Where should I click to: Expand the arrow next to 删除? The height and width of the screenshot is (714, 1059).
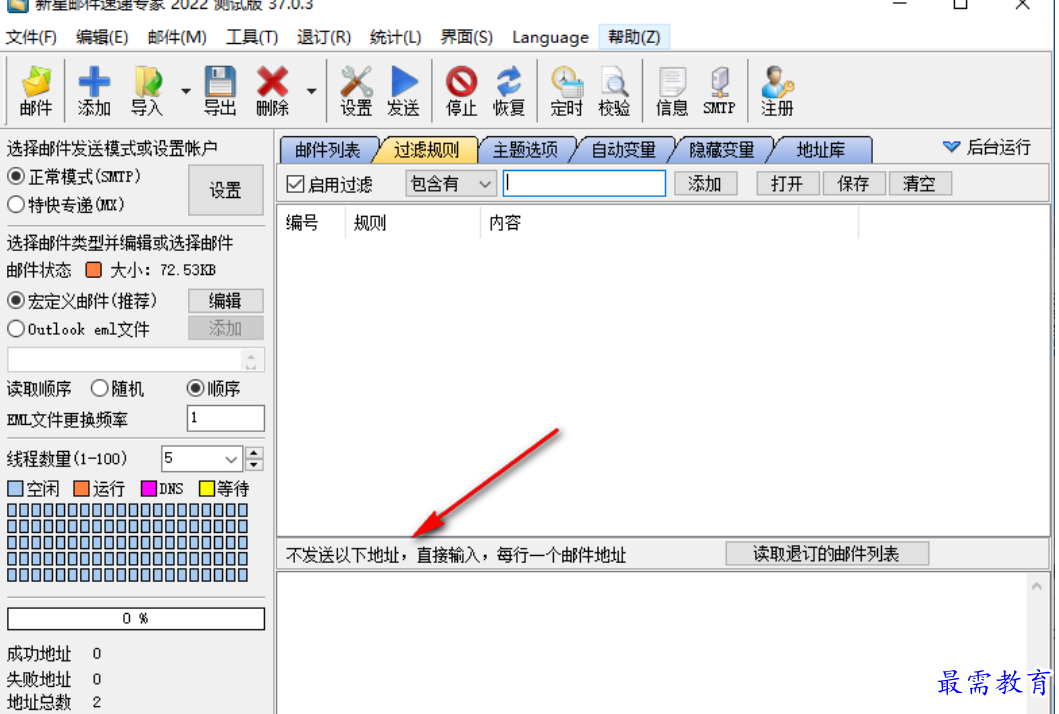tap(311, 91)
